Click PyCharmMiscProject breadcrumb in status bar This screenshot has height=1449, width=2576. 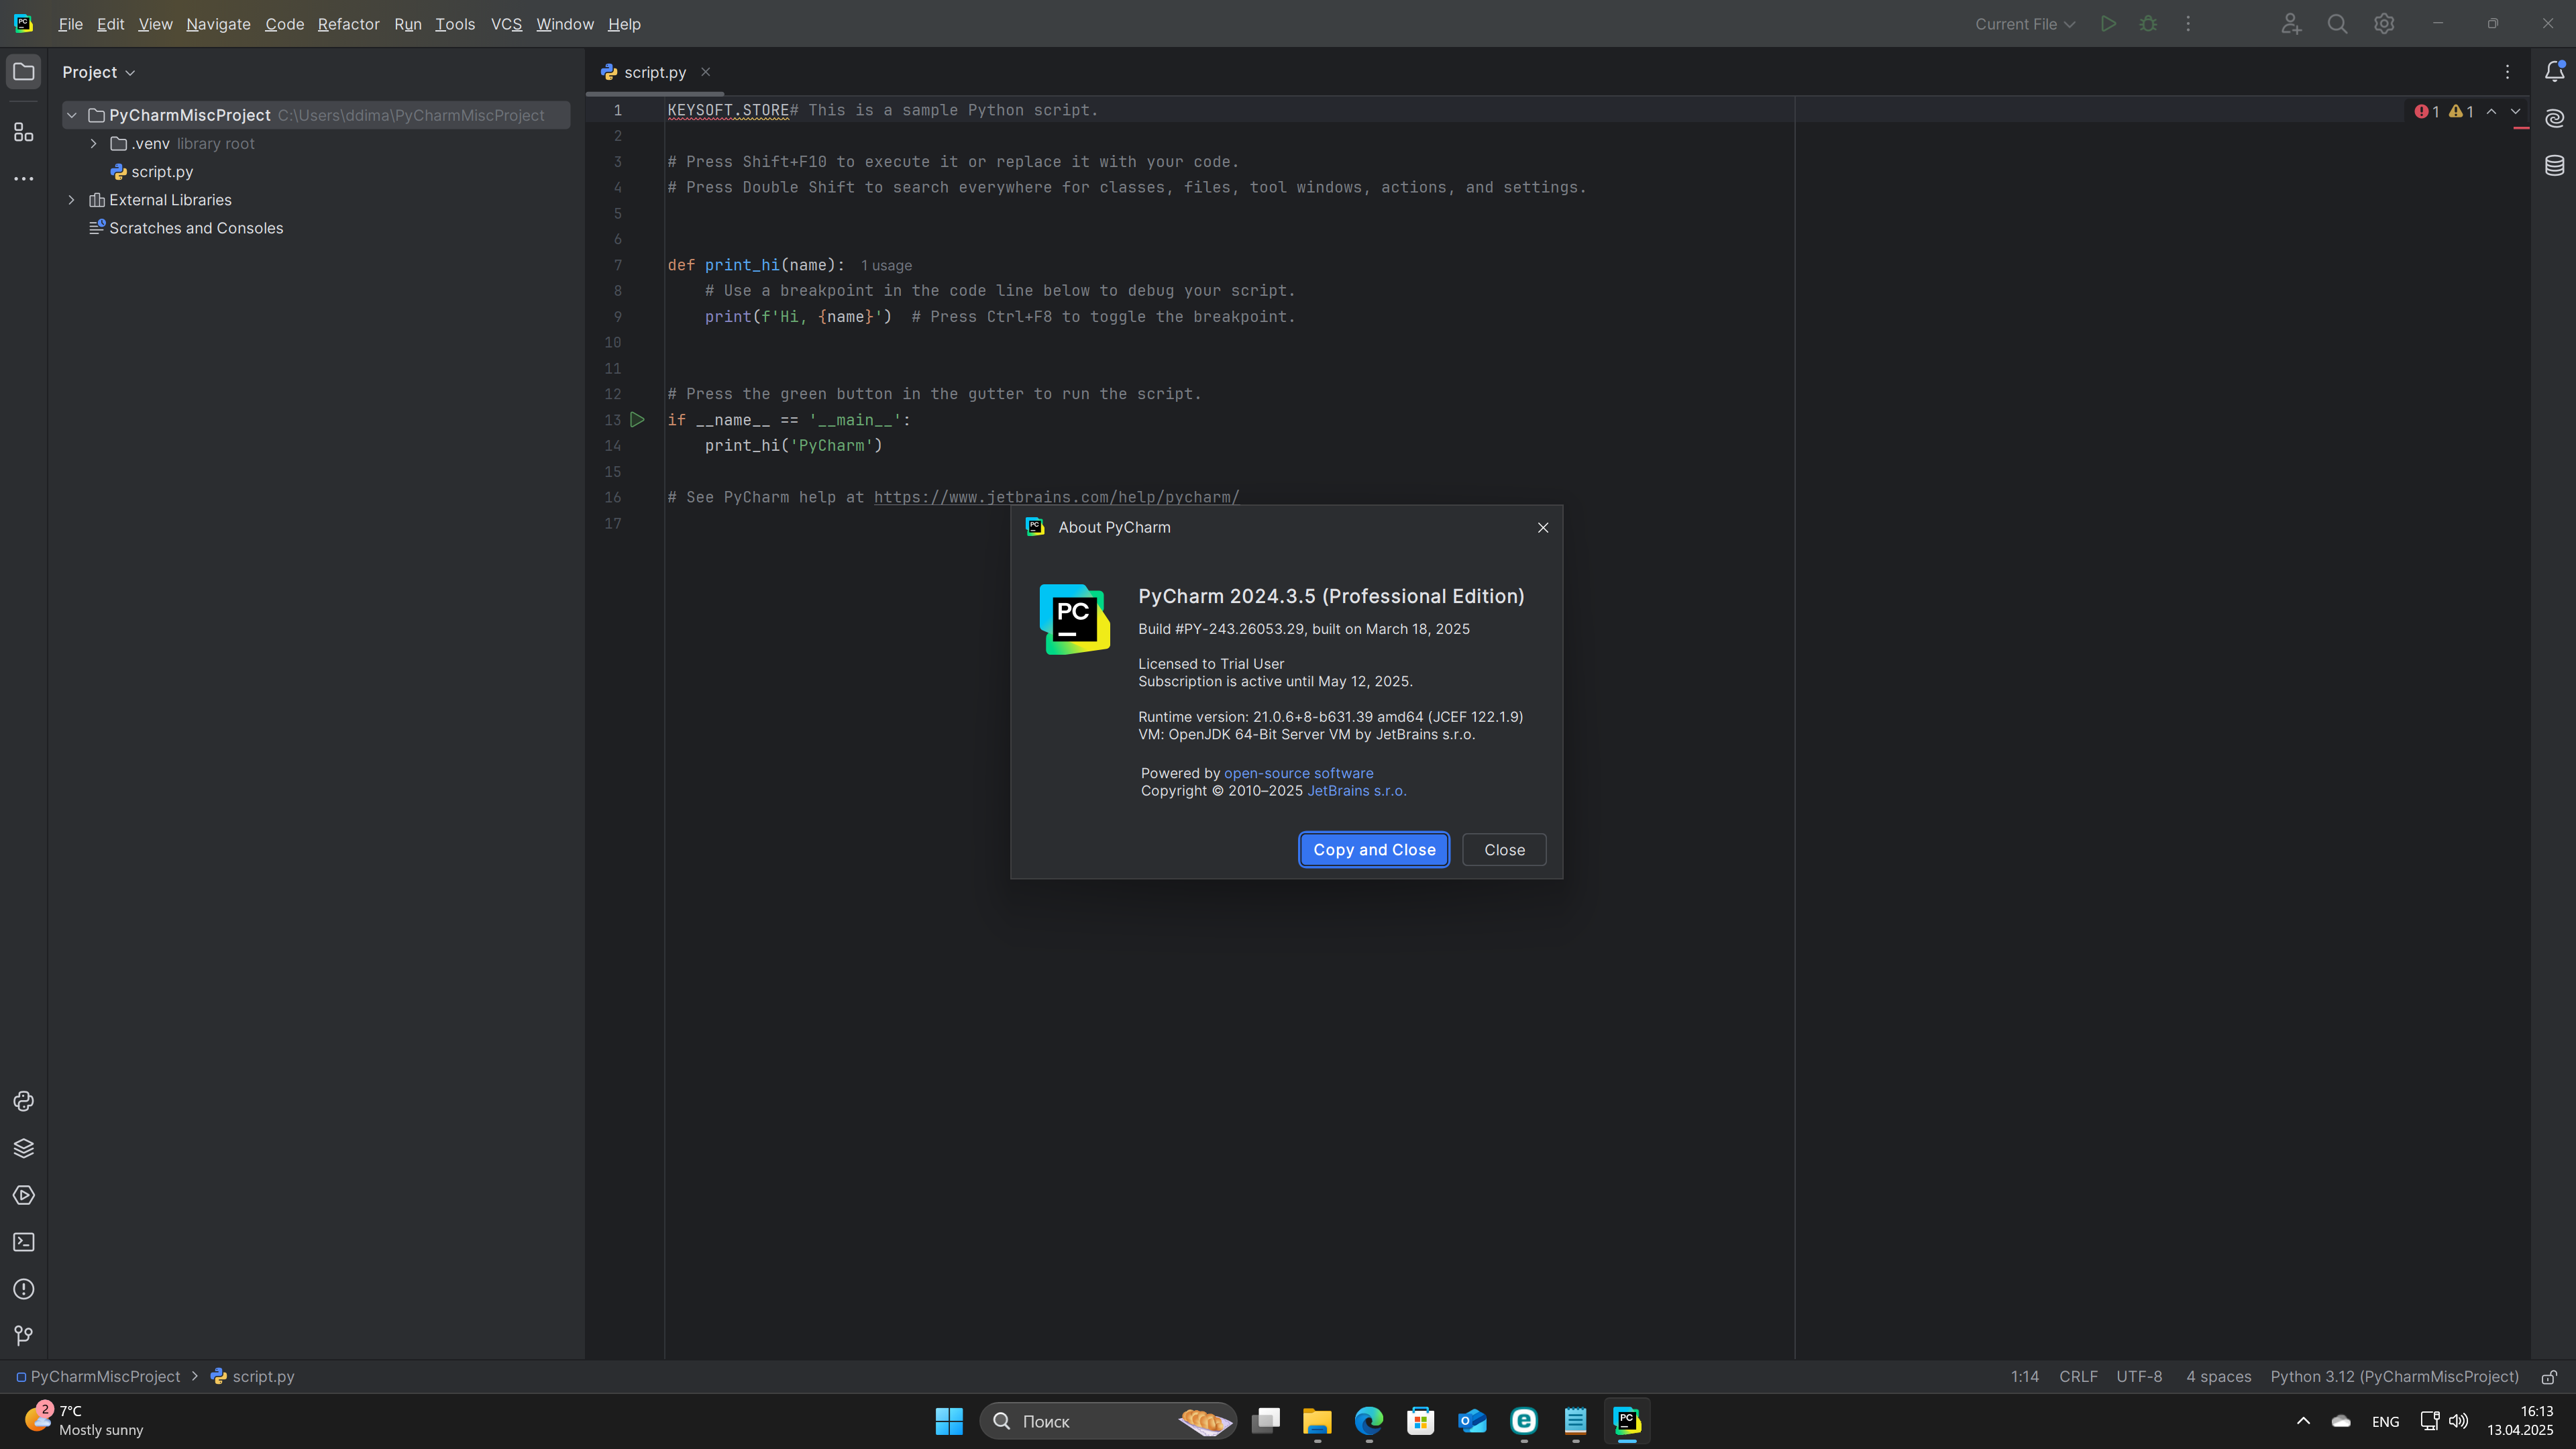tap(99, 1377)
